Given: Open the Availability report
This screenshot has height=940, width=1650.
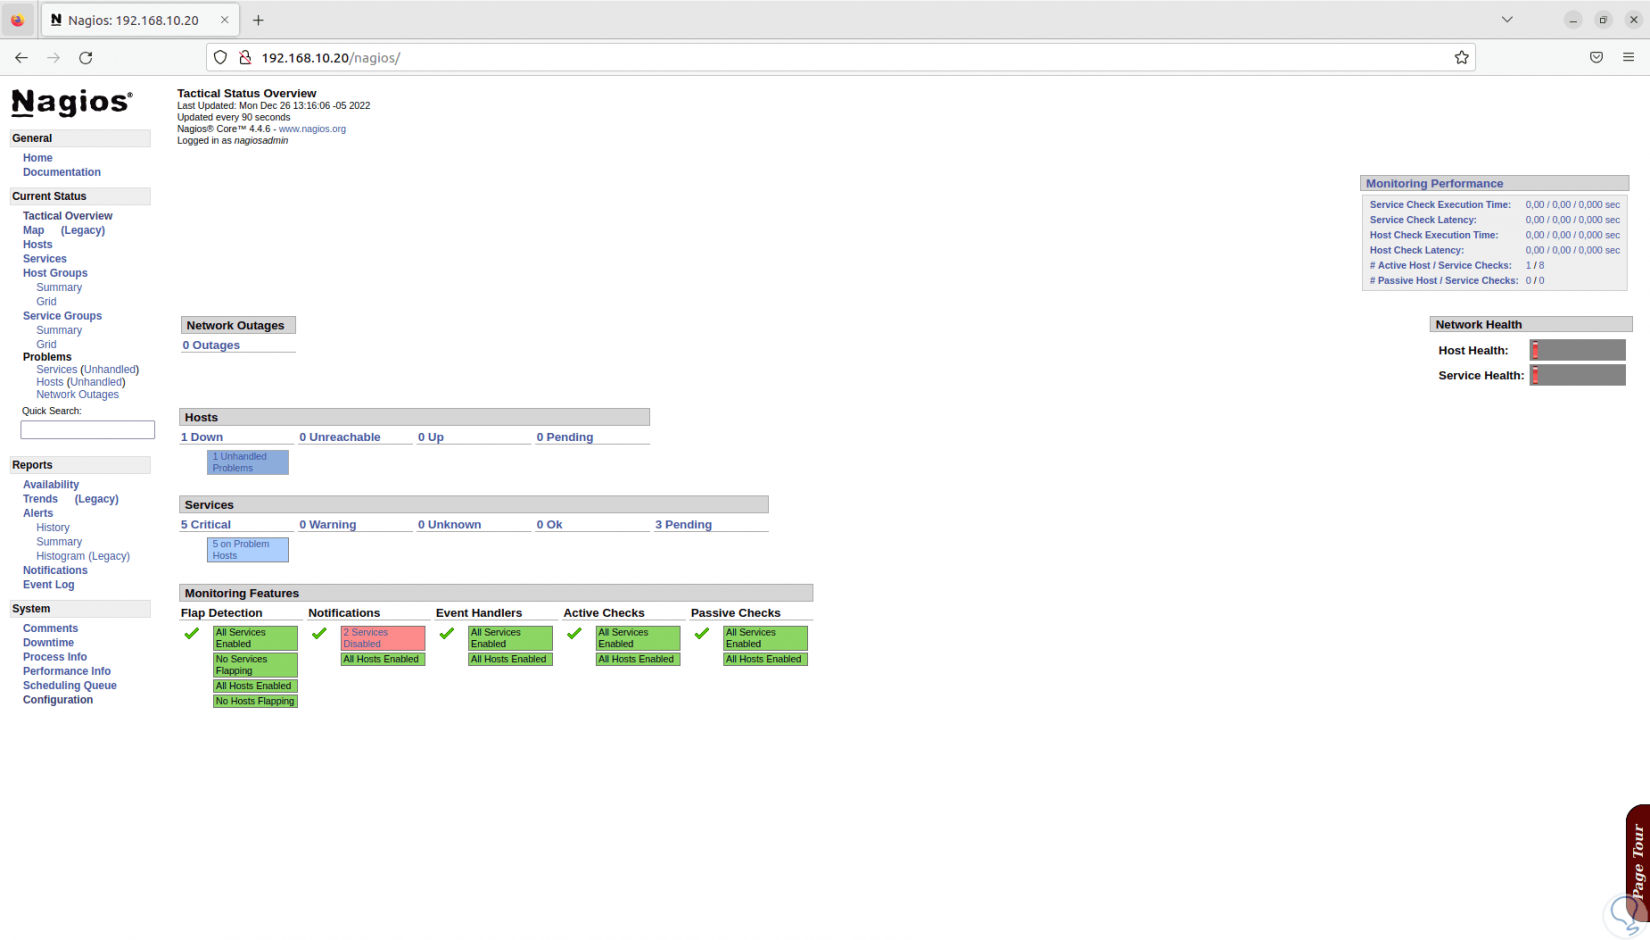Looking at the screenshot, I should pos(51,485).
